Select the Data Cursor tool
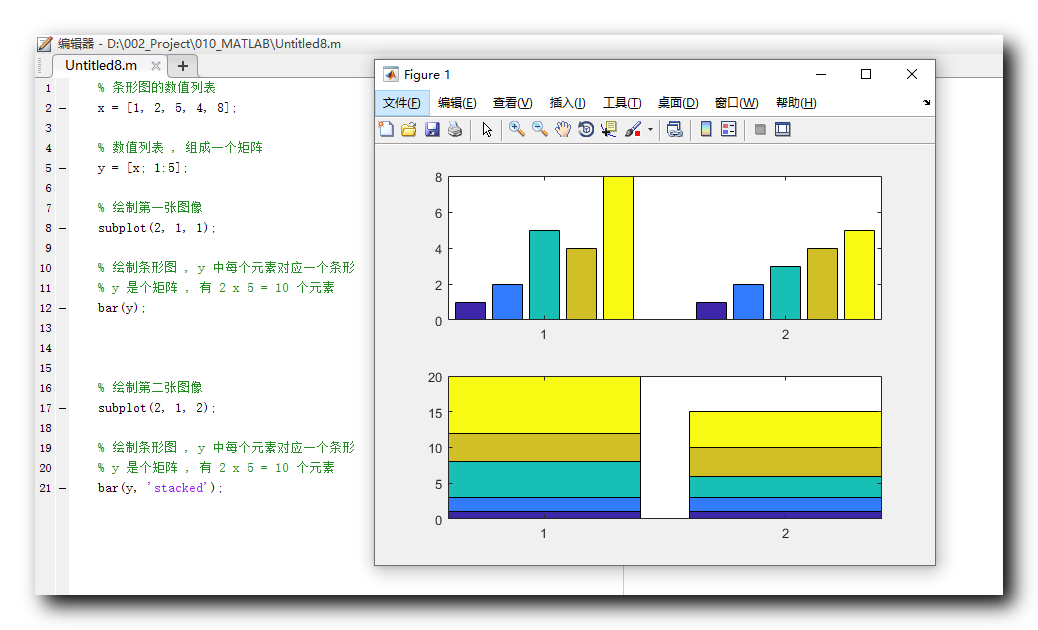 [x=608, y=129]
